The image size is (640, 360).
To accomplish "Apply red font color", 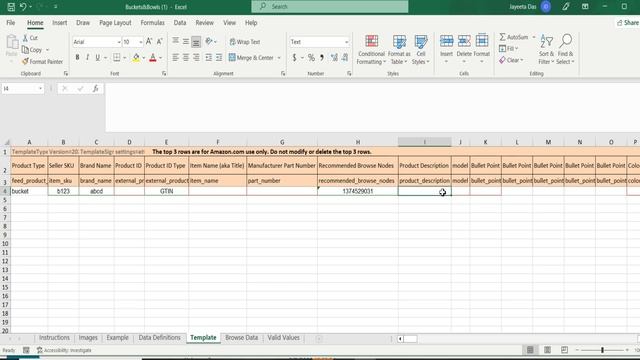I will pyautogui.click(x=153, y=58).
